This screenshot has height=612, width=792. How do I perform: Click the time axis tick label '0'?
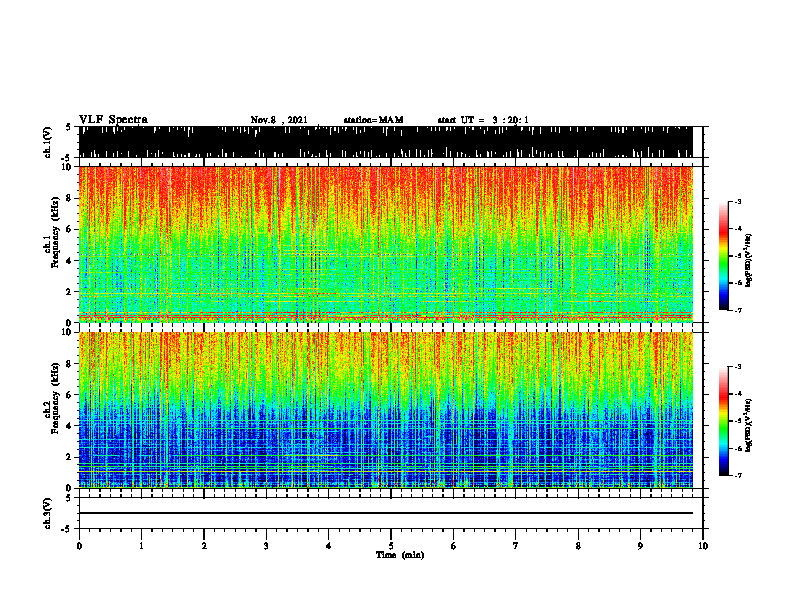(79, 546)
